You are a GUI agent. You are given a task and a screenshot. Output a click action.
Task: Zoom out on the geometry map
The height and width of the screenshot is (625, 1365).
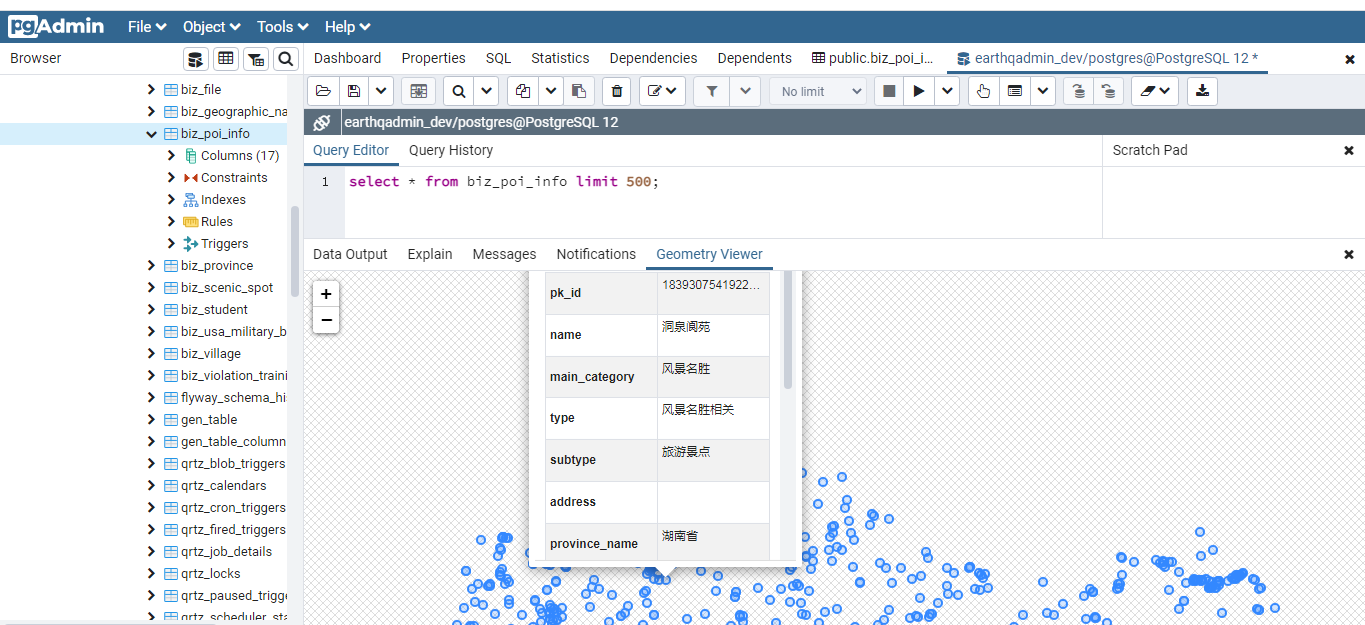pos(326,320)
